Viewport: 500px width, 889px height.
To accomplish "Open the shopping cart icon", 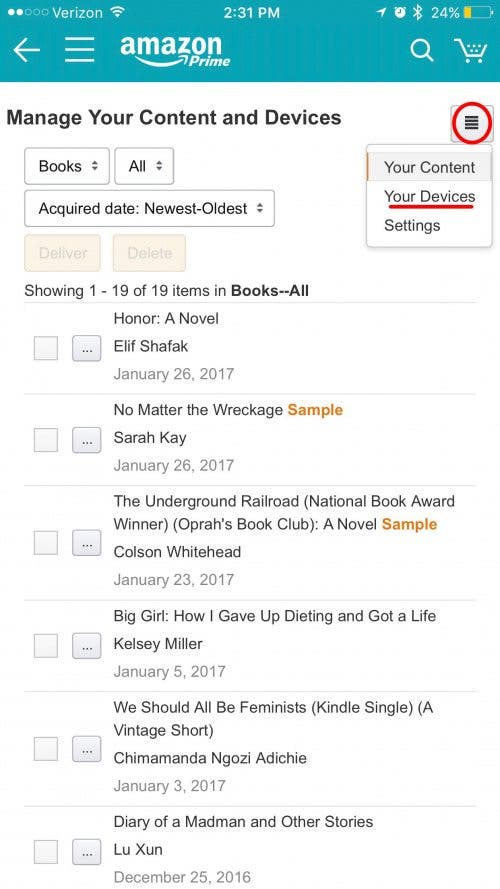I will pyautogui.click(x=470, y=50).
